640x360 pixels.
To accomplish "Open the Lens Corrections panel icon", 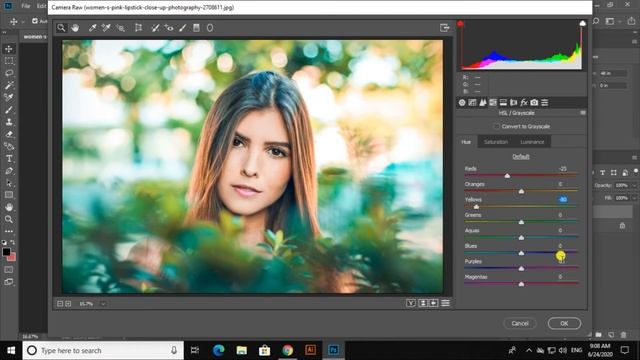I will click(x=513, y=102).
